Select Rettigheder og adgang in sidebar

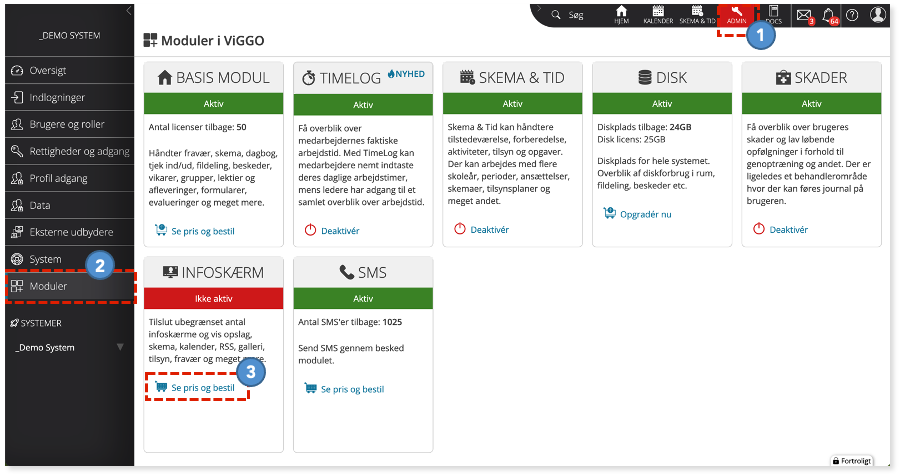coord(69,151)
